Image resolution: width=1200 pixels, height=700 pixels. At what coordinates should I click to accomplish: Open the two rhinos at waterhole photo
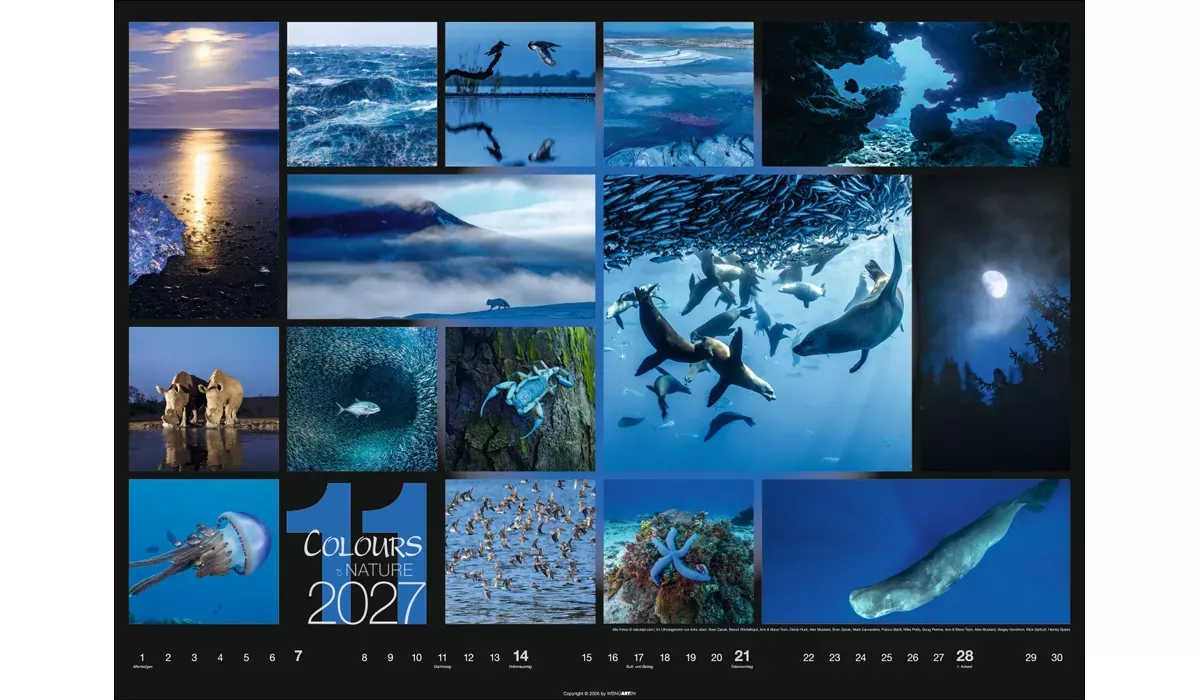[204, 399]
